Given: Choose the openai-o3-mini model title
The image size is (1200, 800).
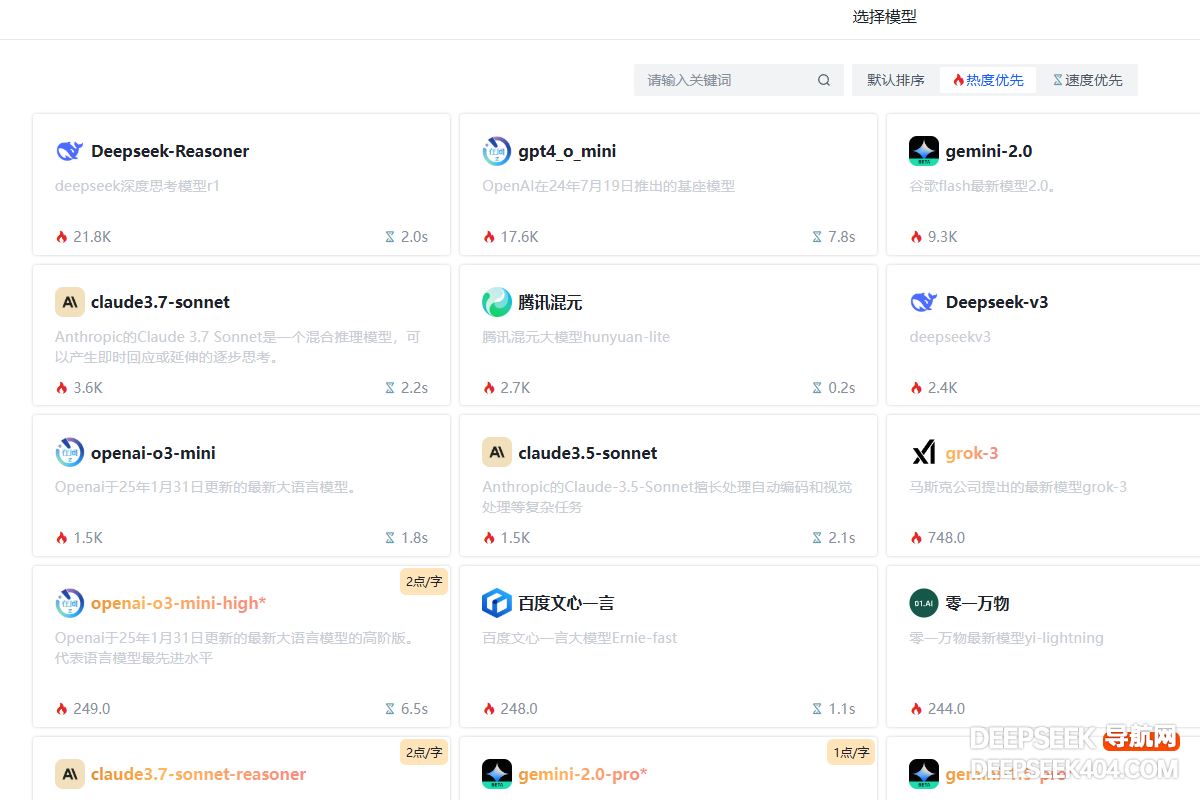Looking at the screenshot, I should tap(153, 453).
